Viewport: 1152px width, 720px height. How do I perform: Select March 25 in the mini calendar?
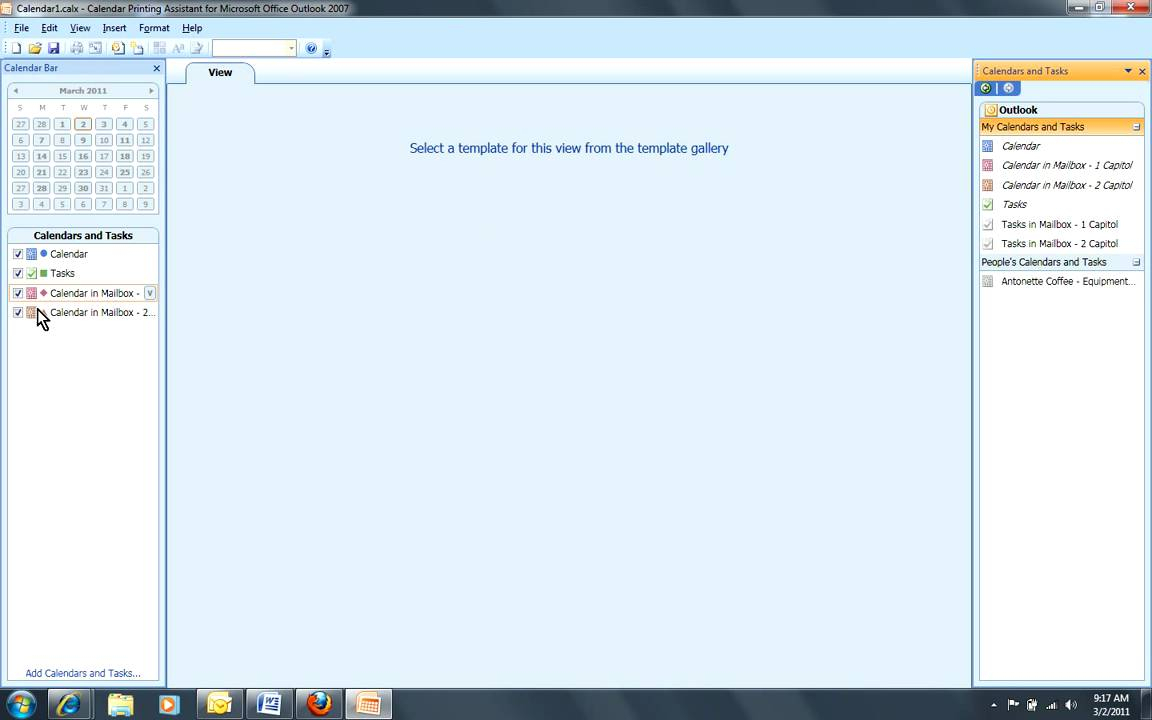pyautogui.click(x=125, y=173)
